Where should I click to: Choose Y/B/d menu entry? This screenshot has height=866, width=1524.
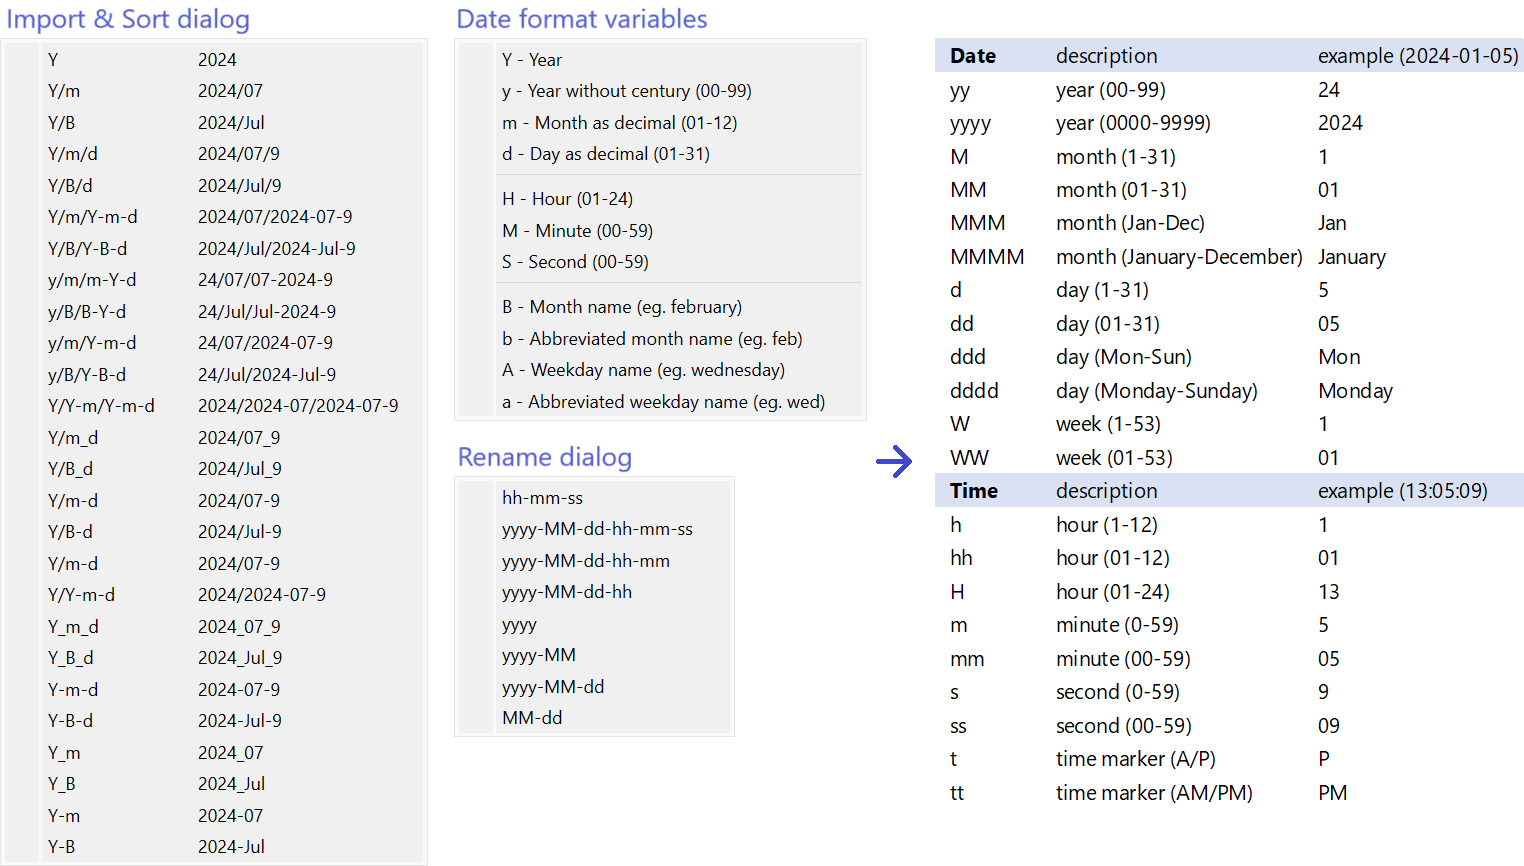pos(70,186)
